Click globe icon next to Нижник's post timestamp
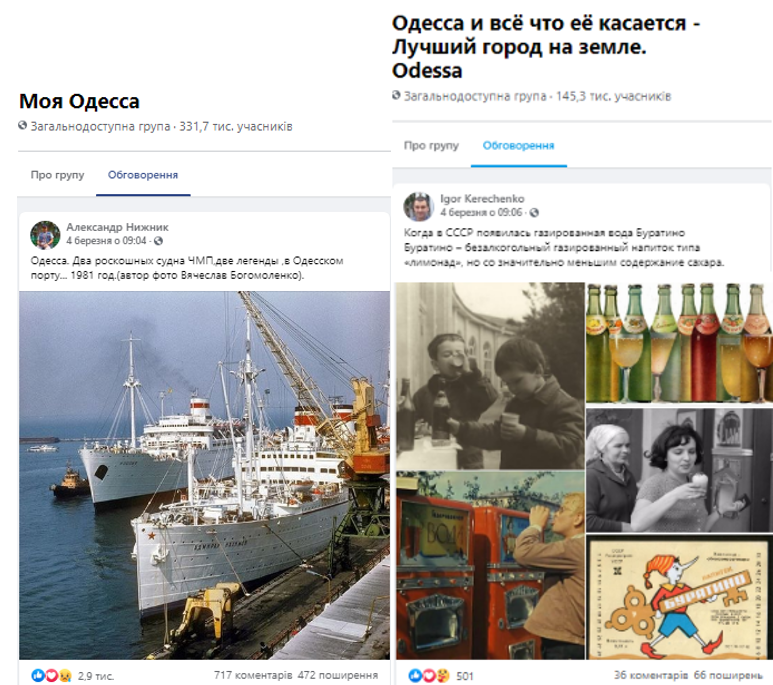Image resolution: width=773 pixels, height=685 pixels. (158, 241)
